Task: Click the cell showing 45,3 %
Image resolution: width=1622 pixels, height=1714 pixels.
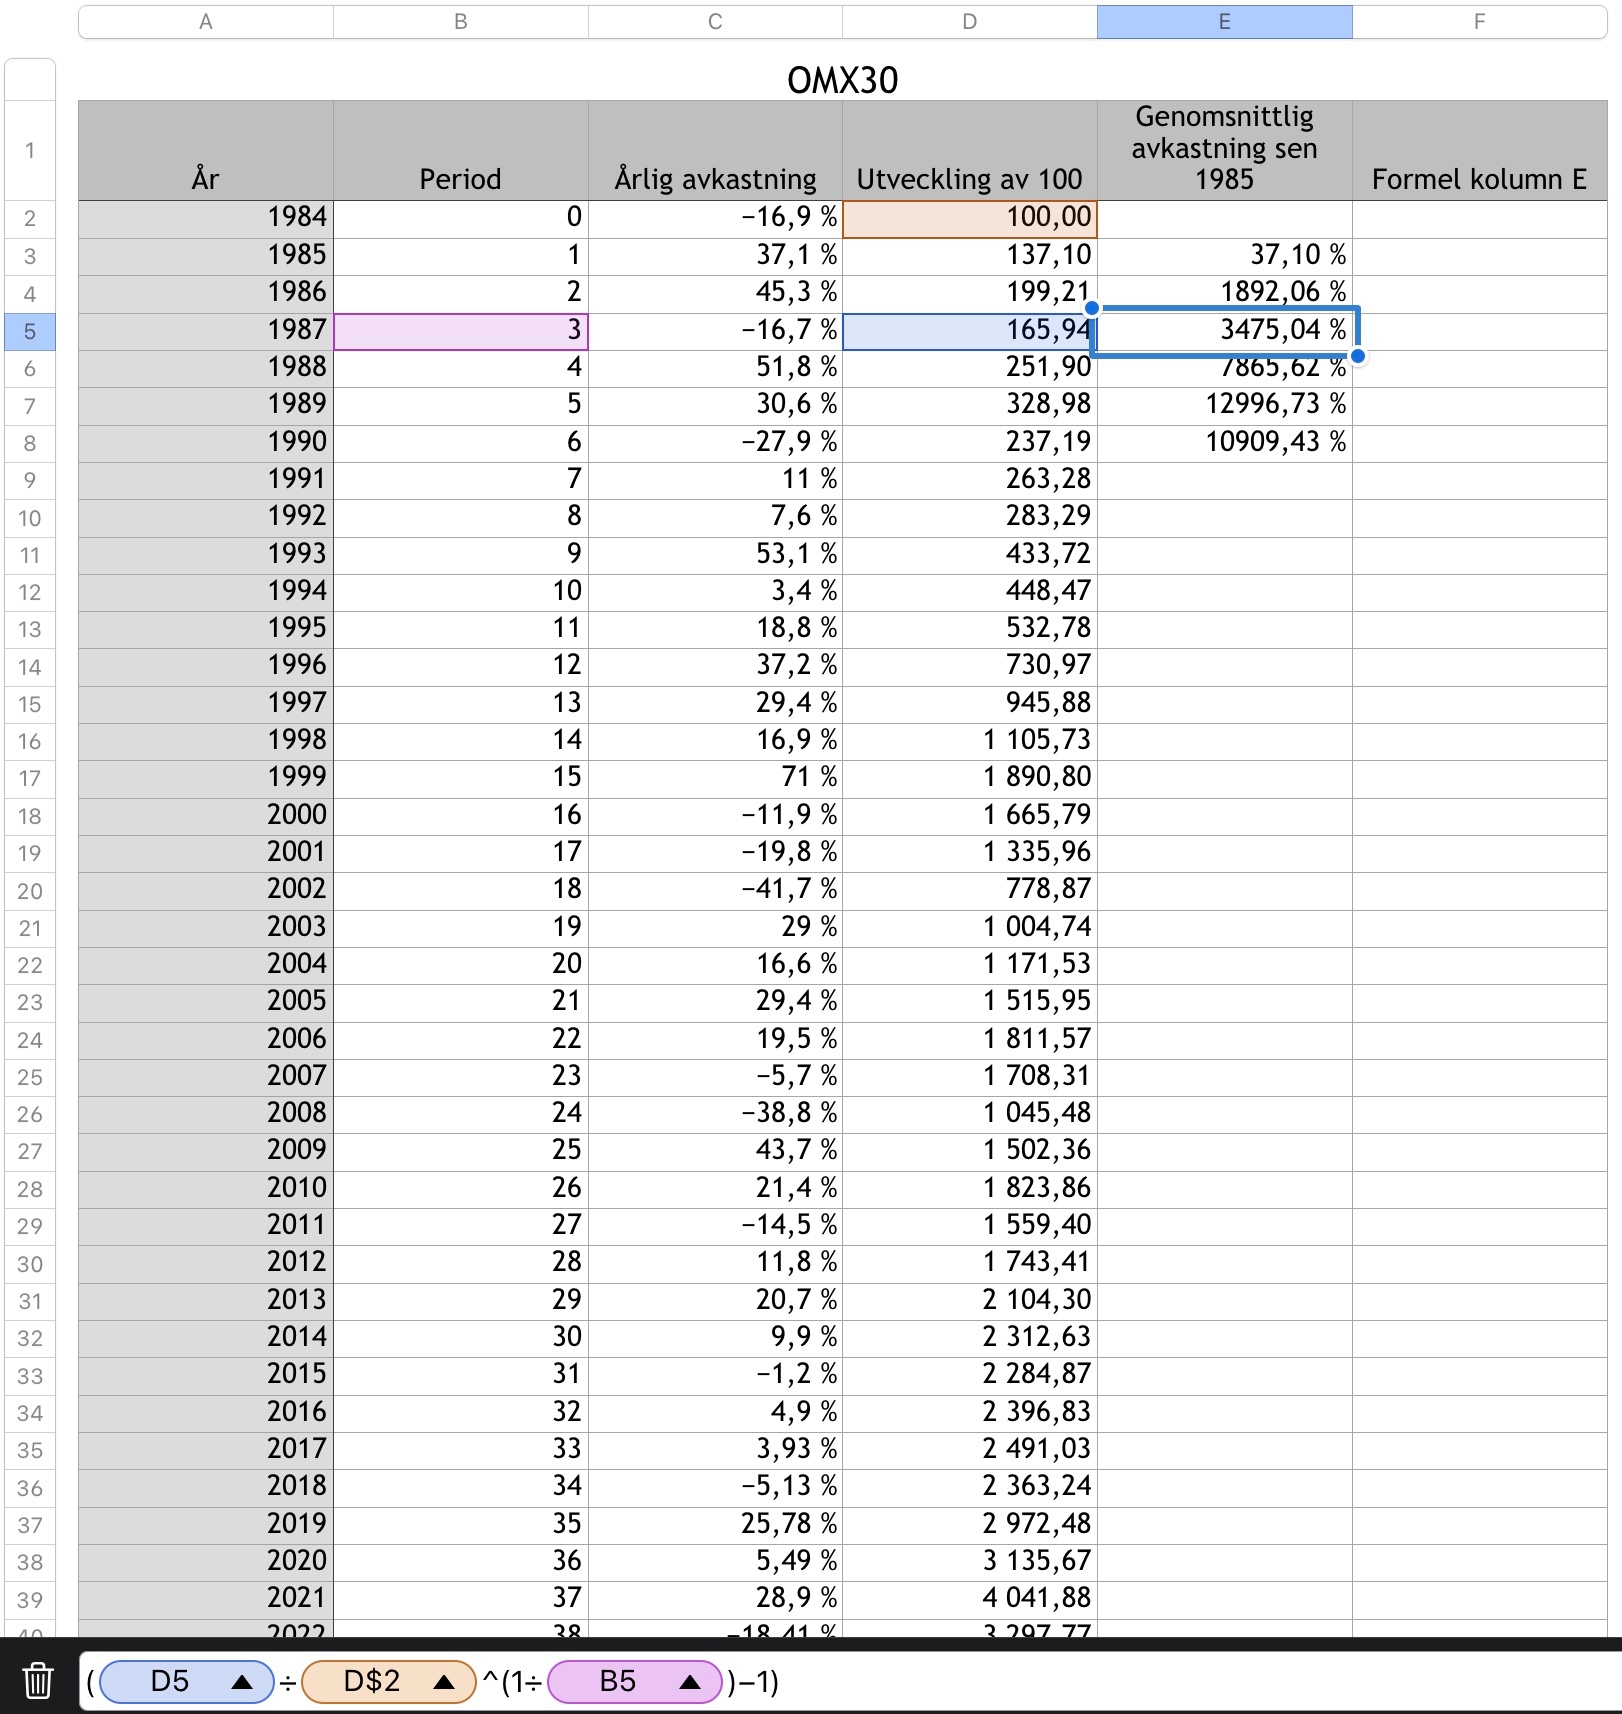Action: pos(715,293)
